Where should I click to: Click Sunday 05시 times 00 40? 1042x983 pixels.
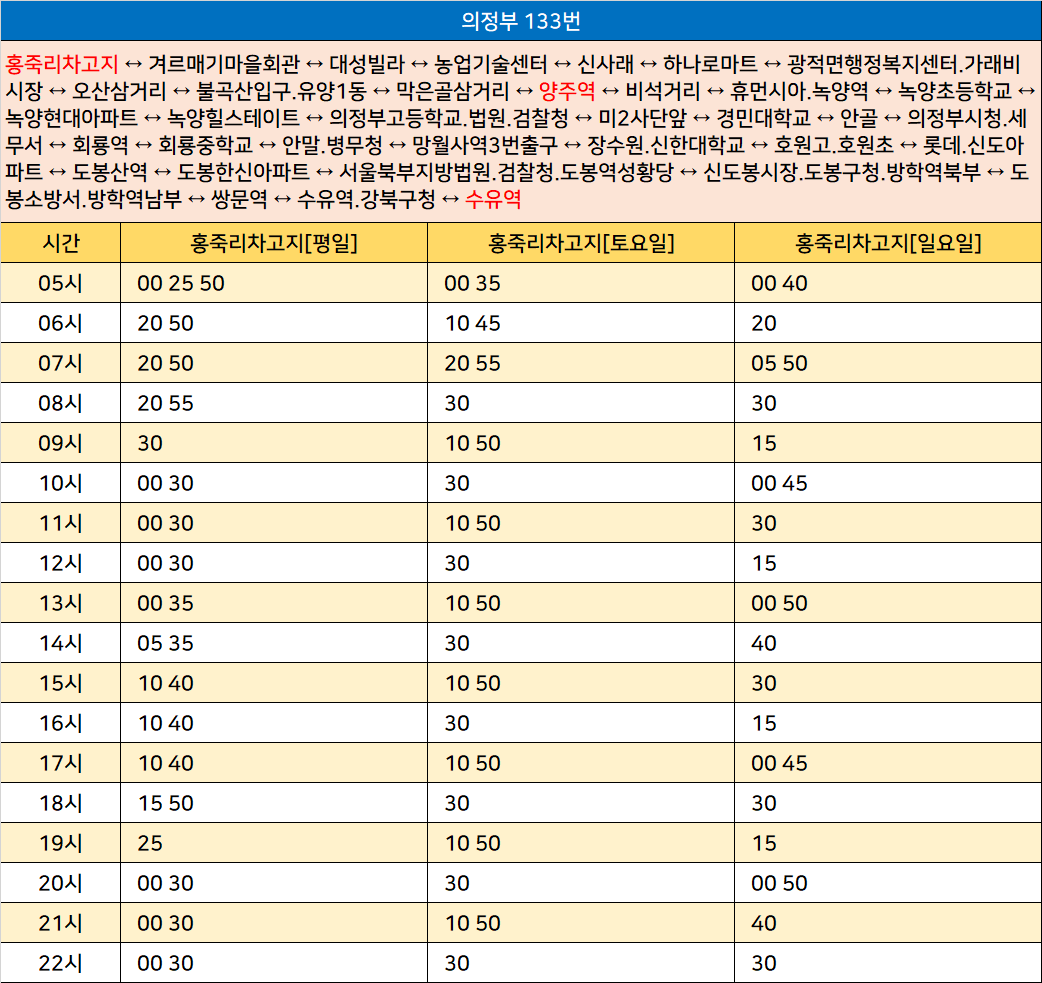[779, 283]
